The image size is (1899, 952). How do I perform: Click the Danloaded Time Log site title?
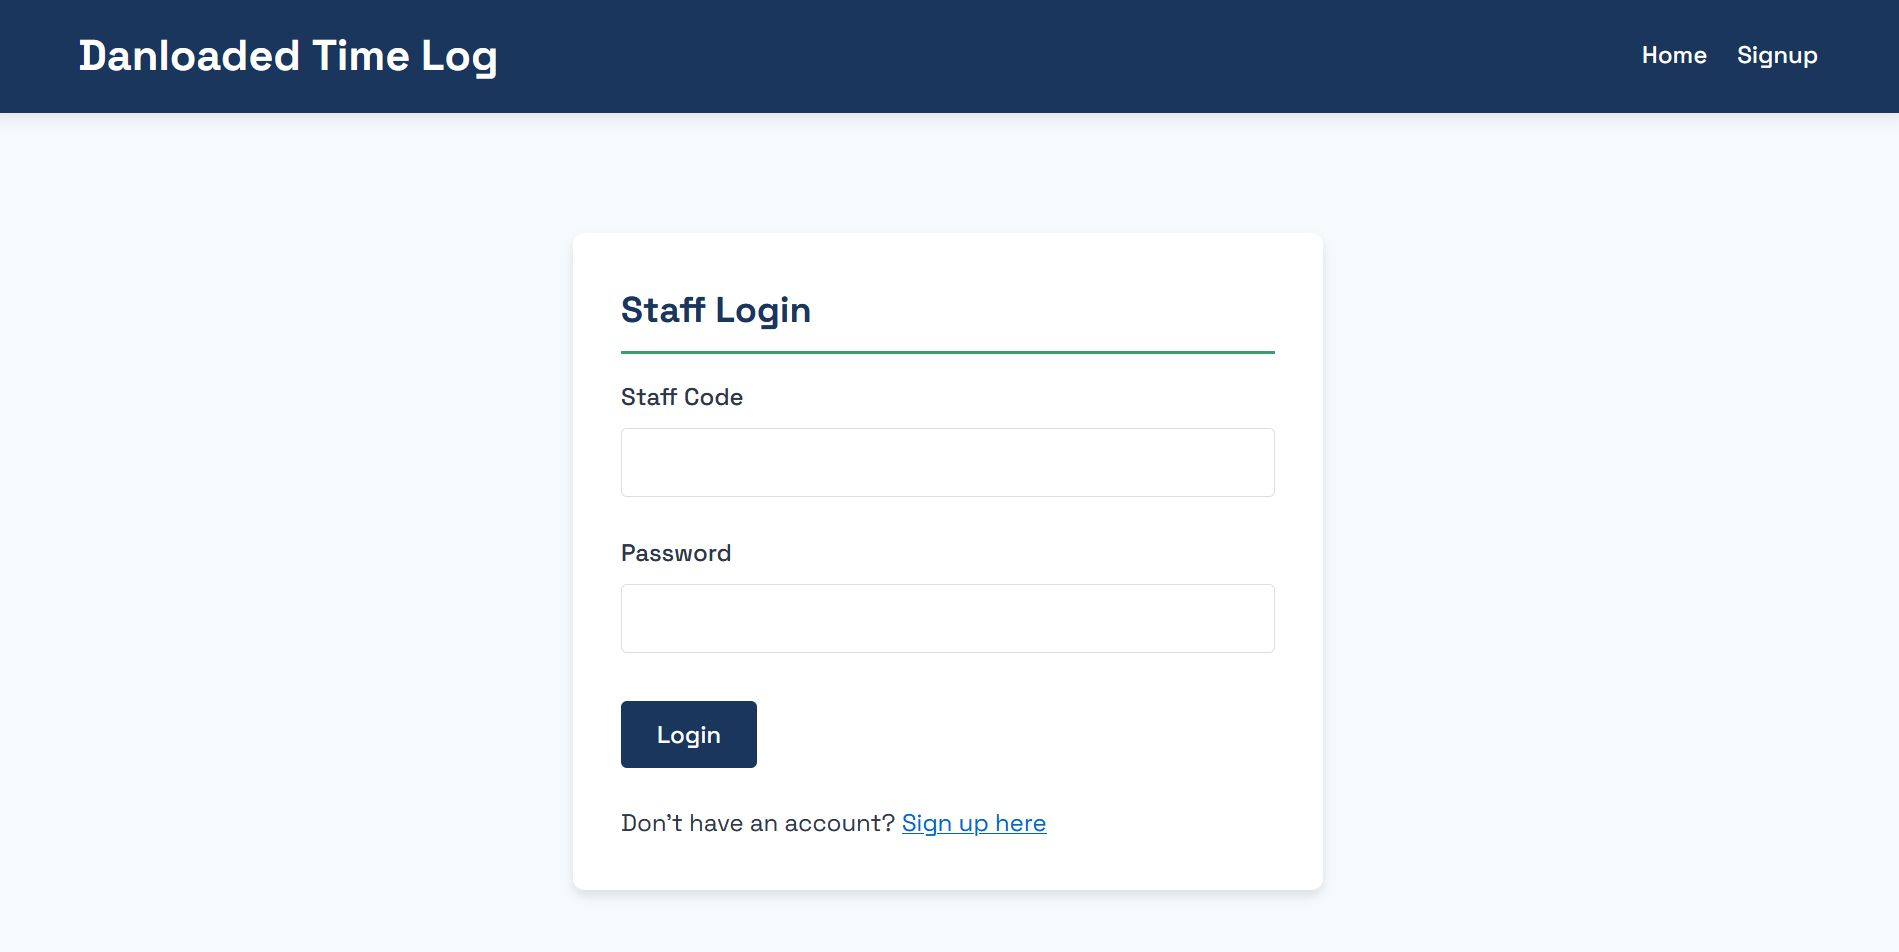[288, 56]
